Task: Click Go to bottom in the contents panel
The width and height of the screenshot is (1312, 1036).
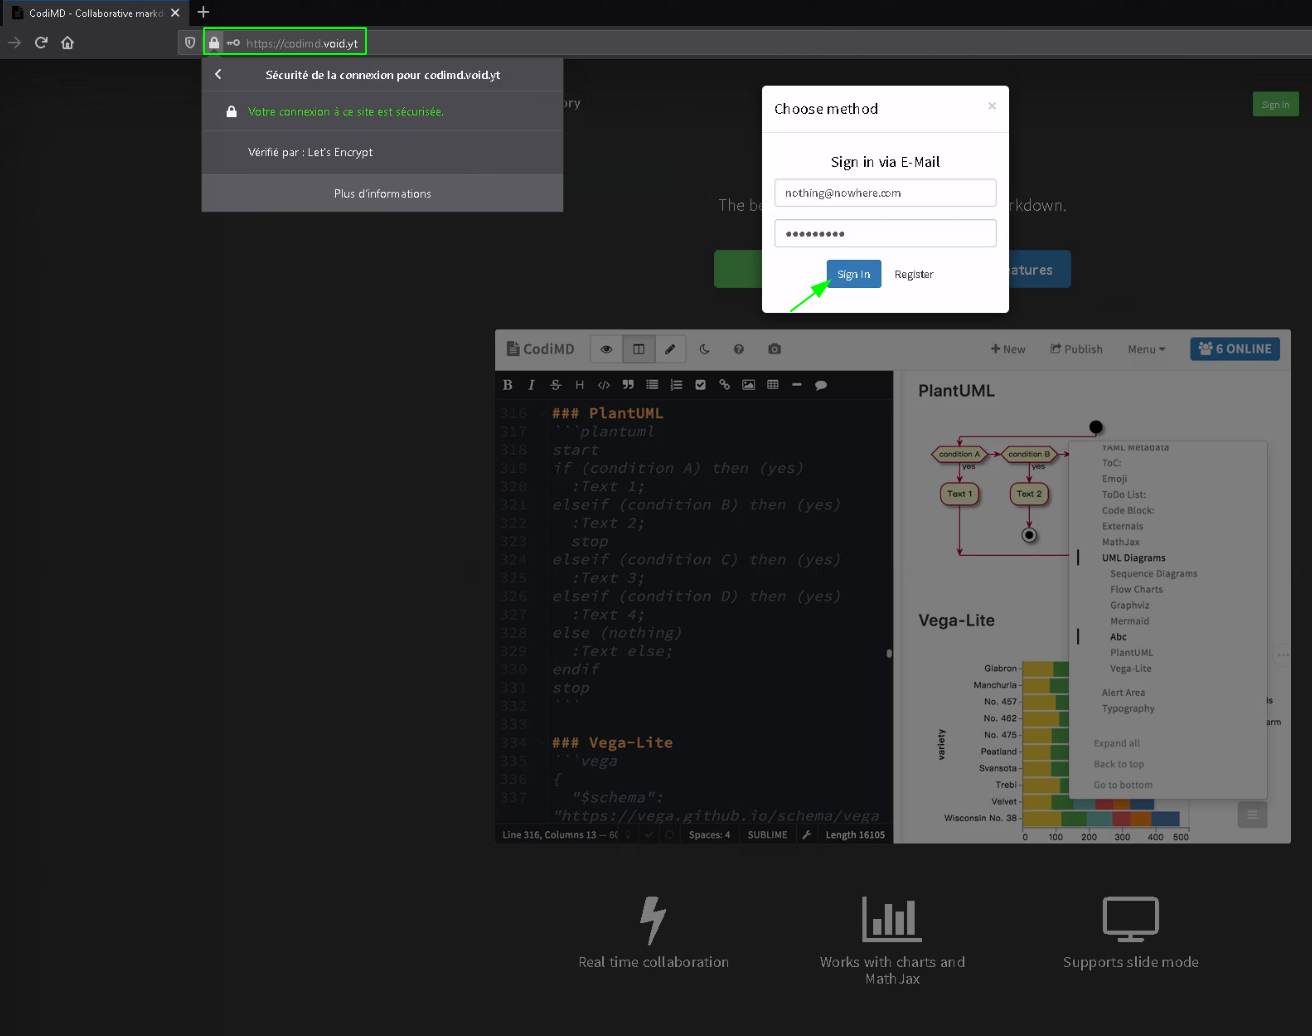Action: pyautogui.click(x=1123, y=785)
